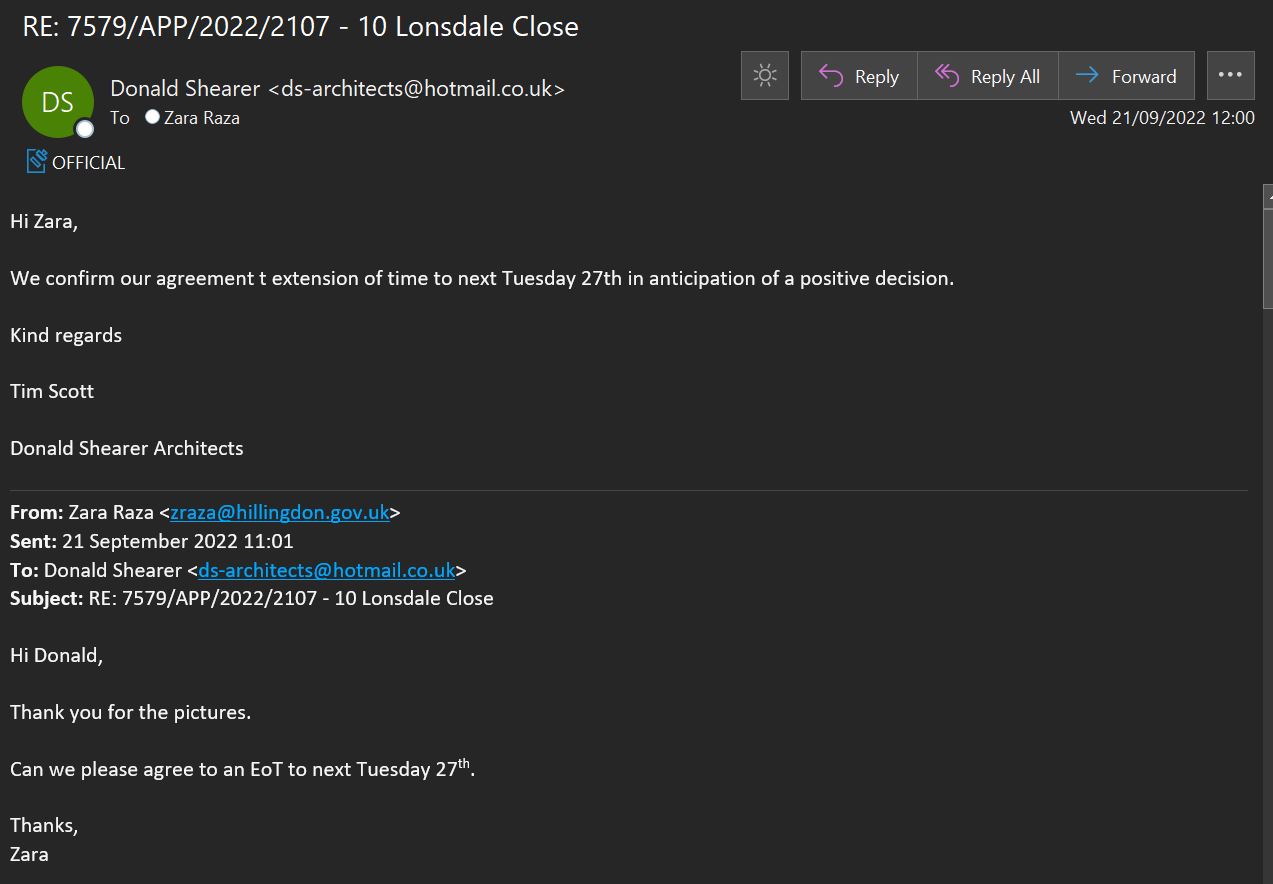
Task: Open the Zara Raza recipient contact
Action: pos(202,118)
